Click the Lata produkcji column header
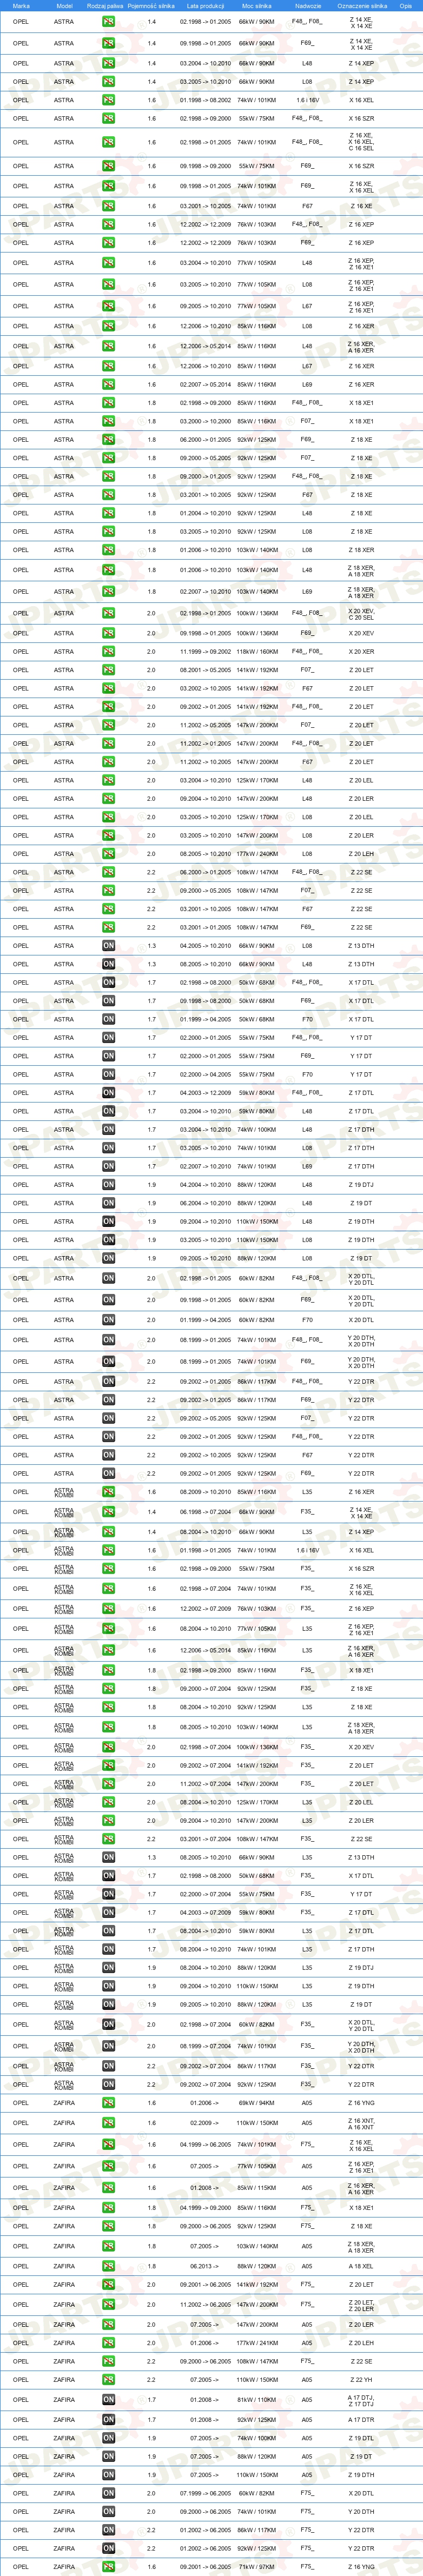This screenshot has width=423, height=2576. click(x=205, y=6)
